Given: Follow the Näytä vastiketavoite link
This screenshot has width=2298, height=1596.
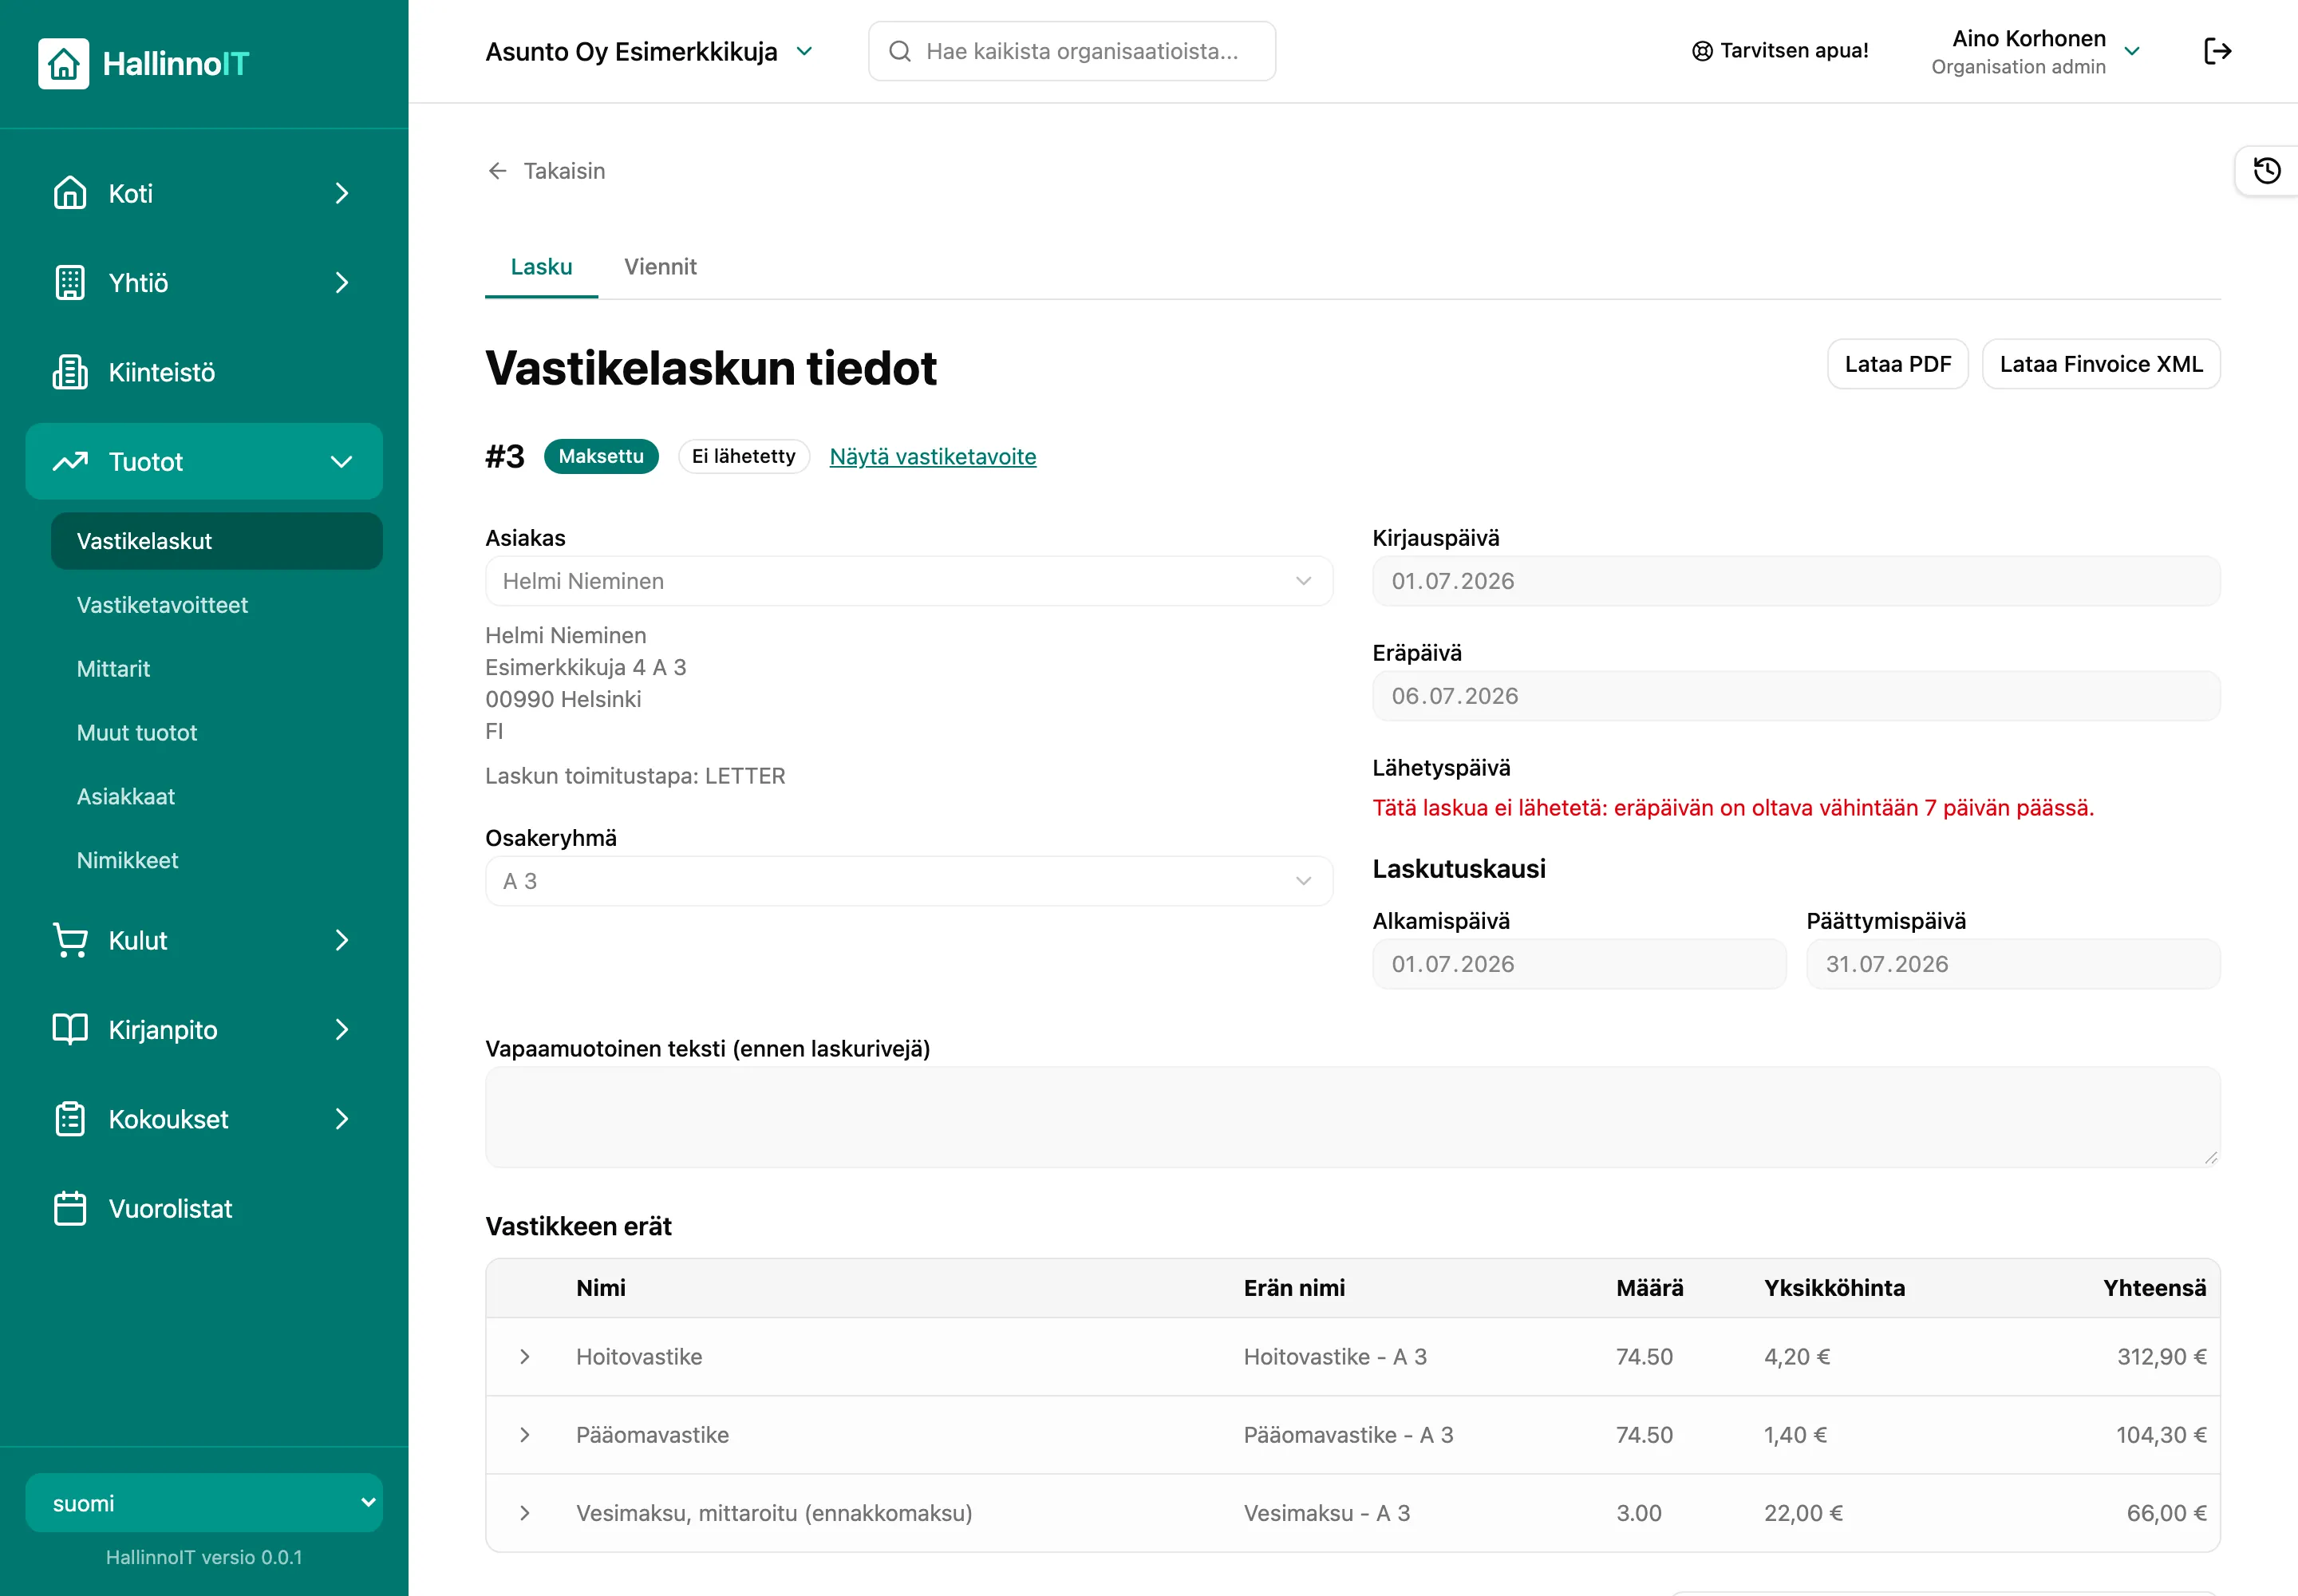Looking at the screenshot, I should [x=932, y=456].
